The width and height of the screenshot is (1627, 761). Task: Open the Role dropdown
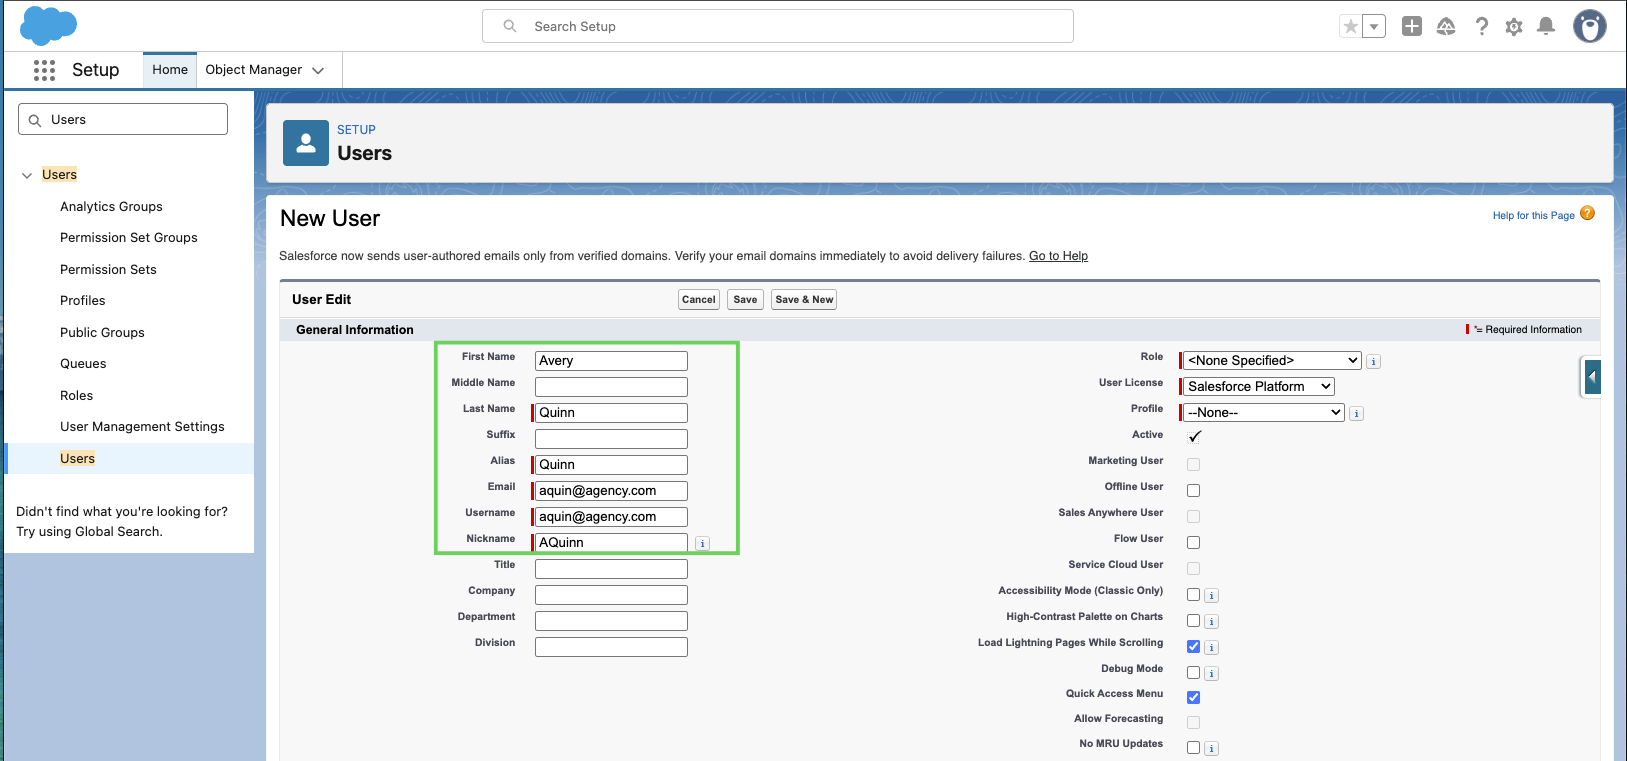tap(1272, 361)
